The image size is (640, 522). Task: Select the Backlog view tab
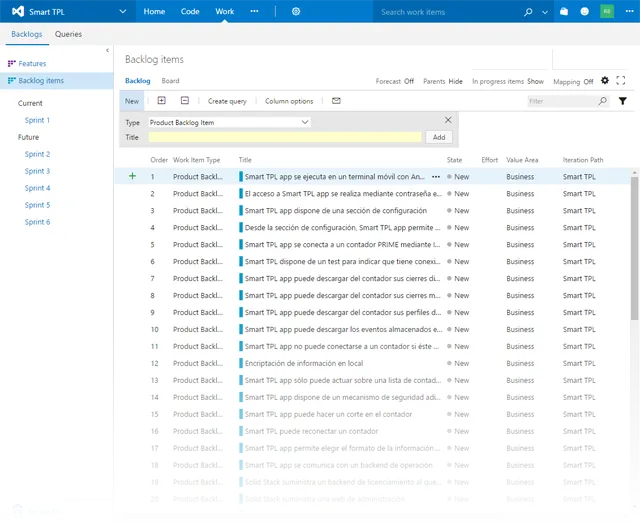[138, 81]
